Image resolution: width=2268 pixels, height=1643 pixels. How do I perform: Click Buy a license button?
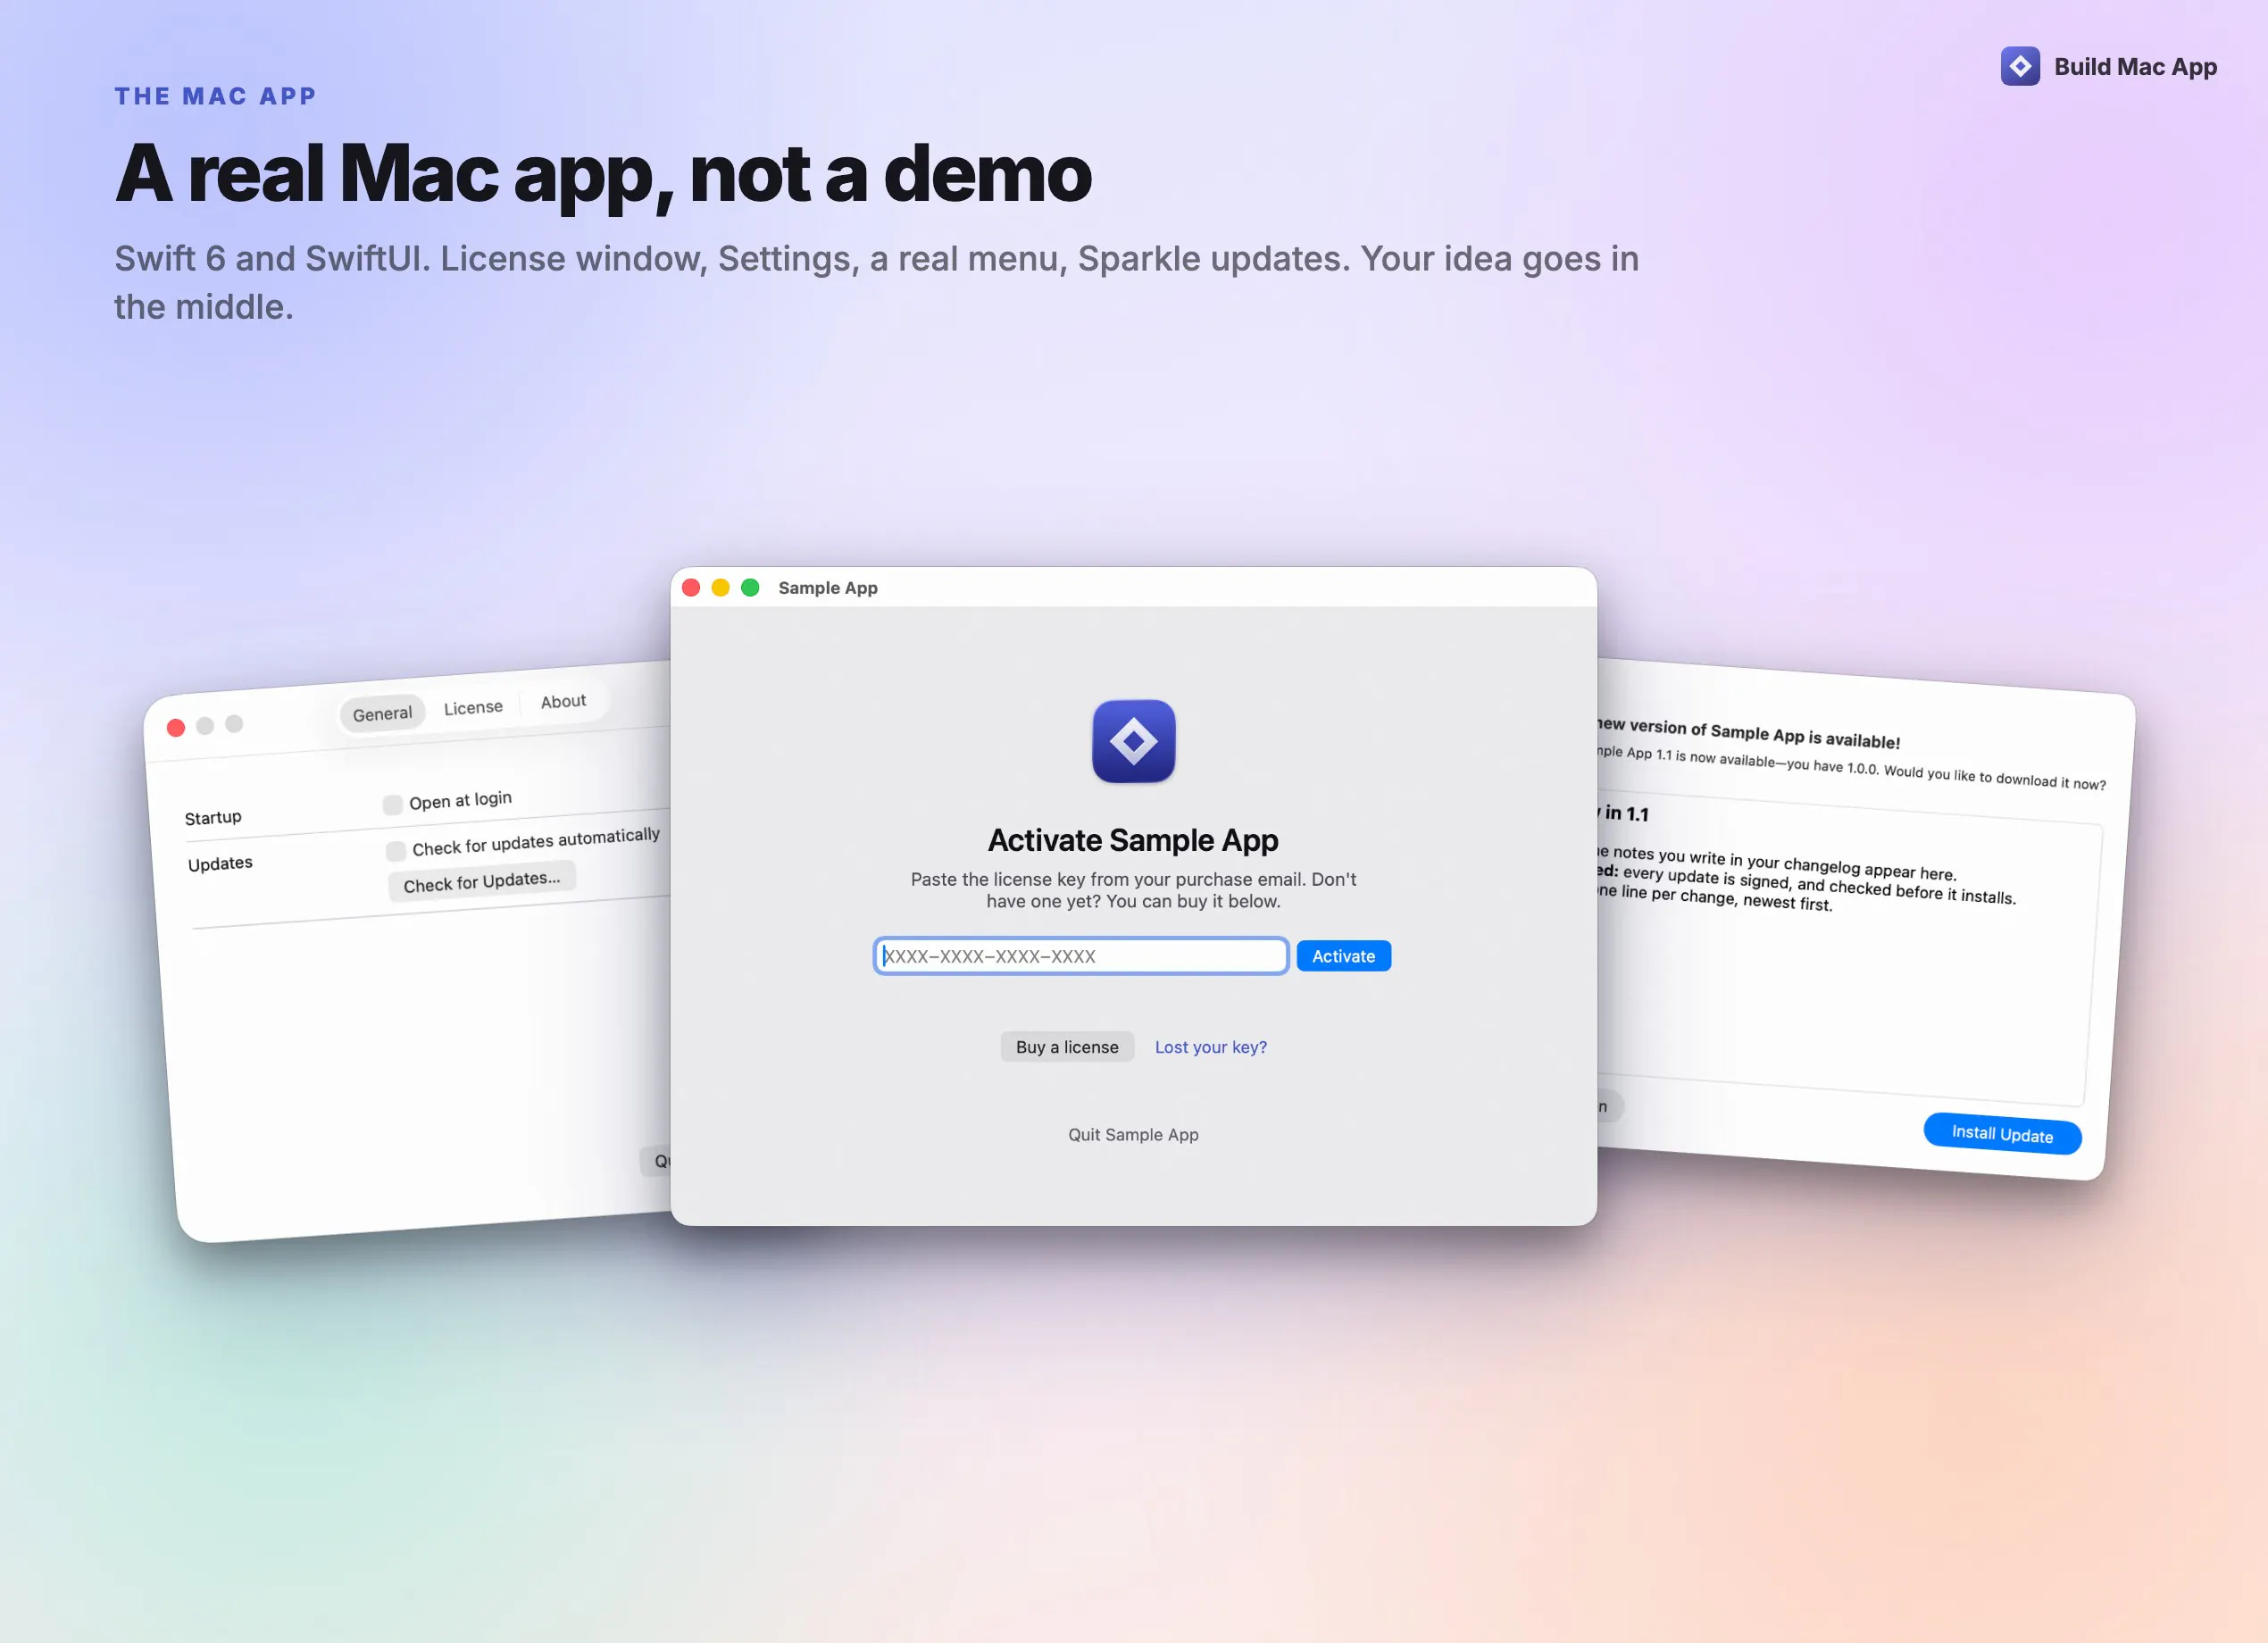point(1067,1047)
